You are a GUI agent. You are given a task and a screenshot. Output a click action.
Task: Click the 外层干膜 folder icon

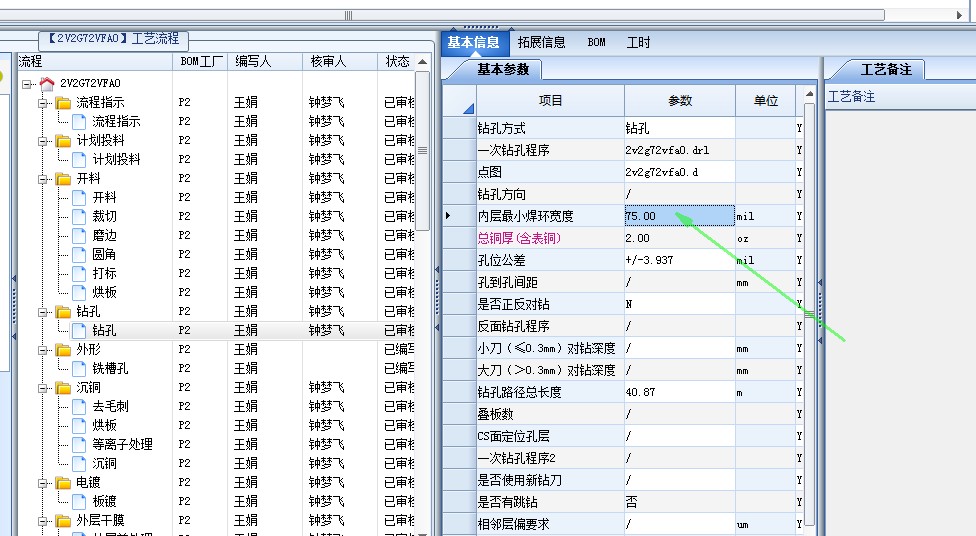(63, 520)
